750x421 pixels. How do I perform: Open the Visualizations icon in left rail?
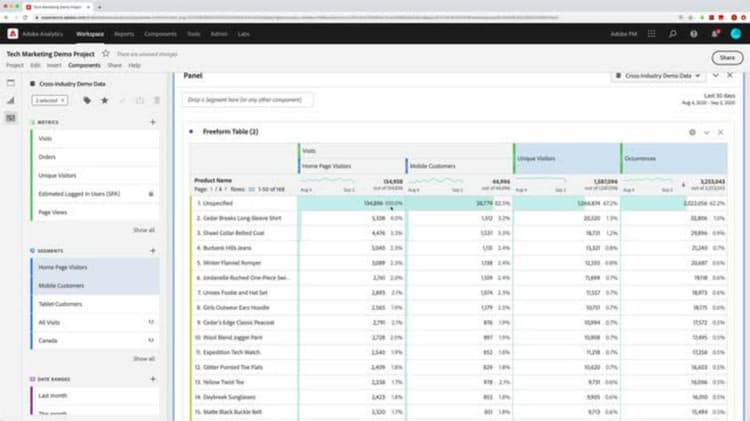pyautogui.click(x=11, y=100)
